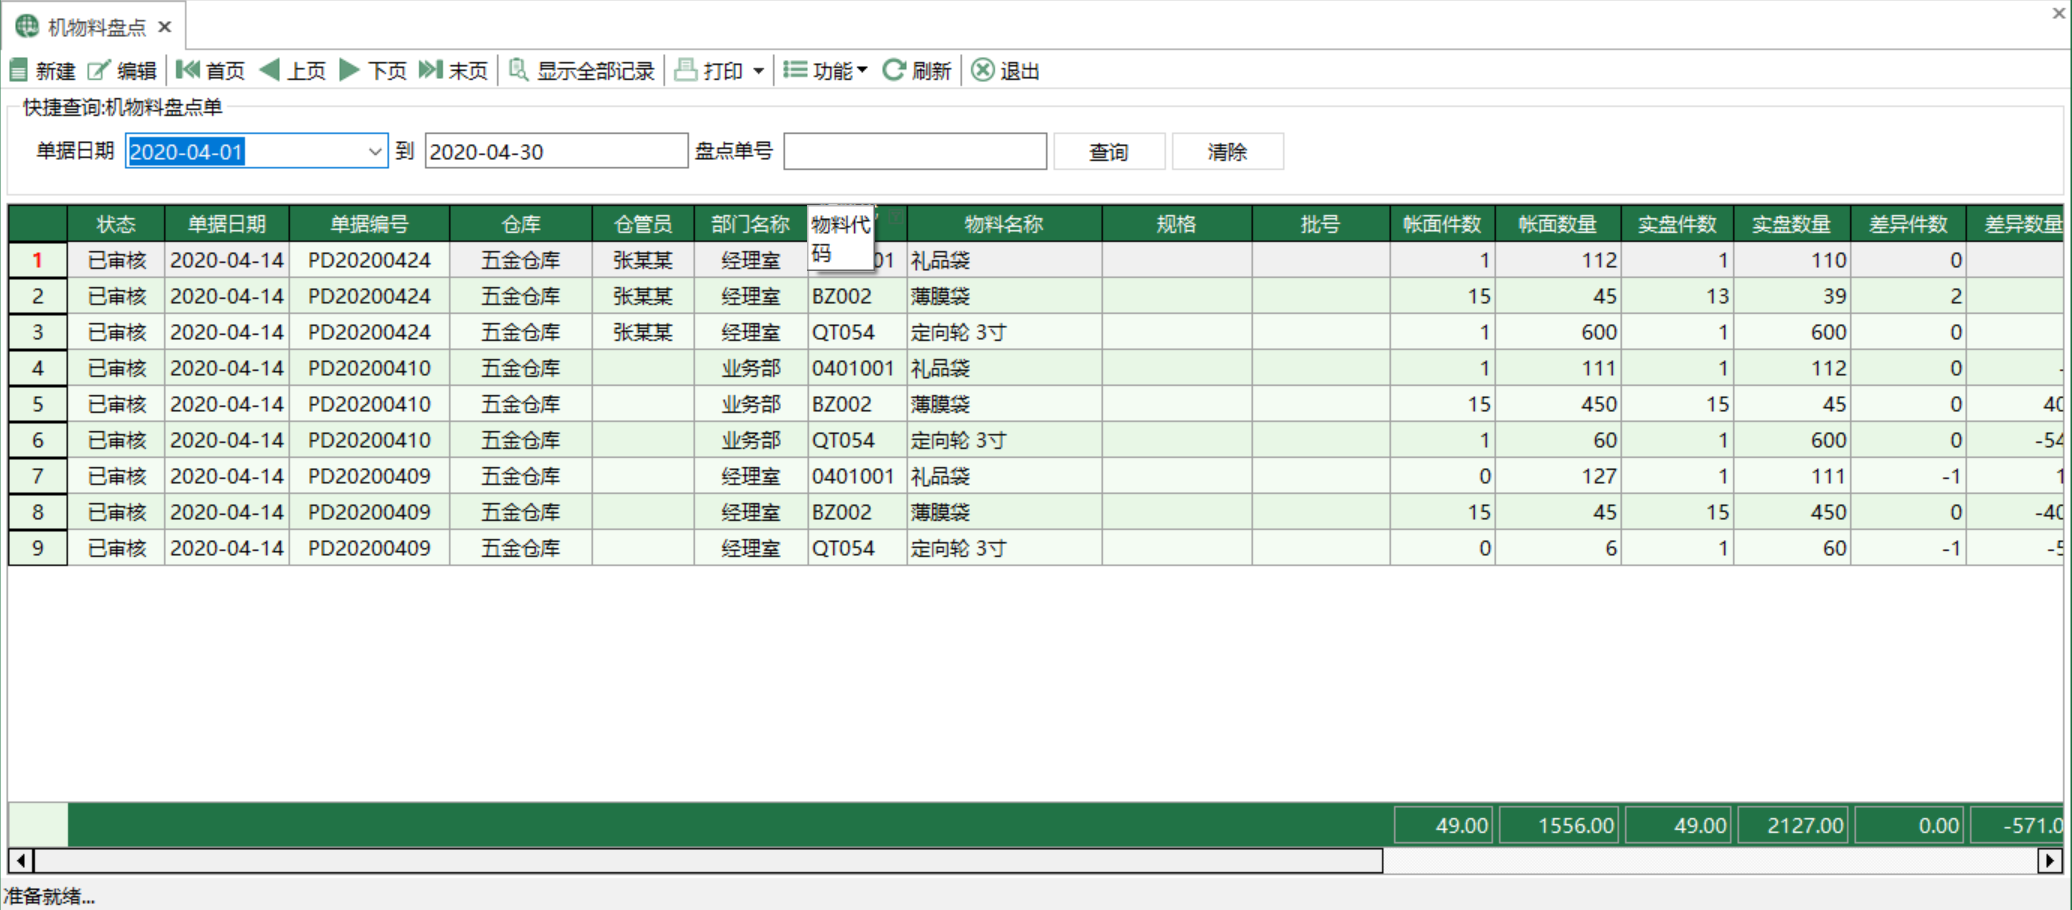
Task: Click 五金仓库 in row 7
Action: point(521,476)
